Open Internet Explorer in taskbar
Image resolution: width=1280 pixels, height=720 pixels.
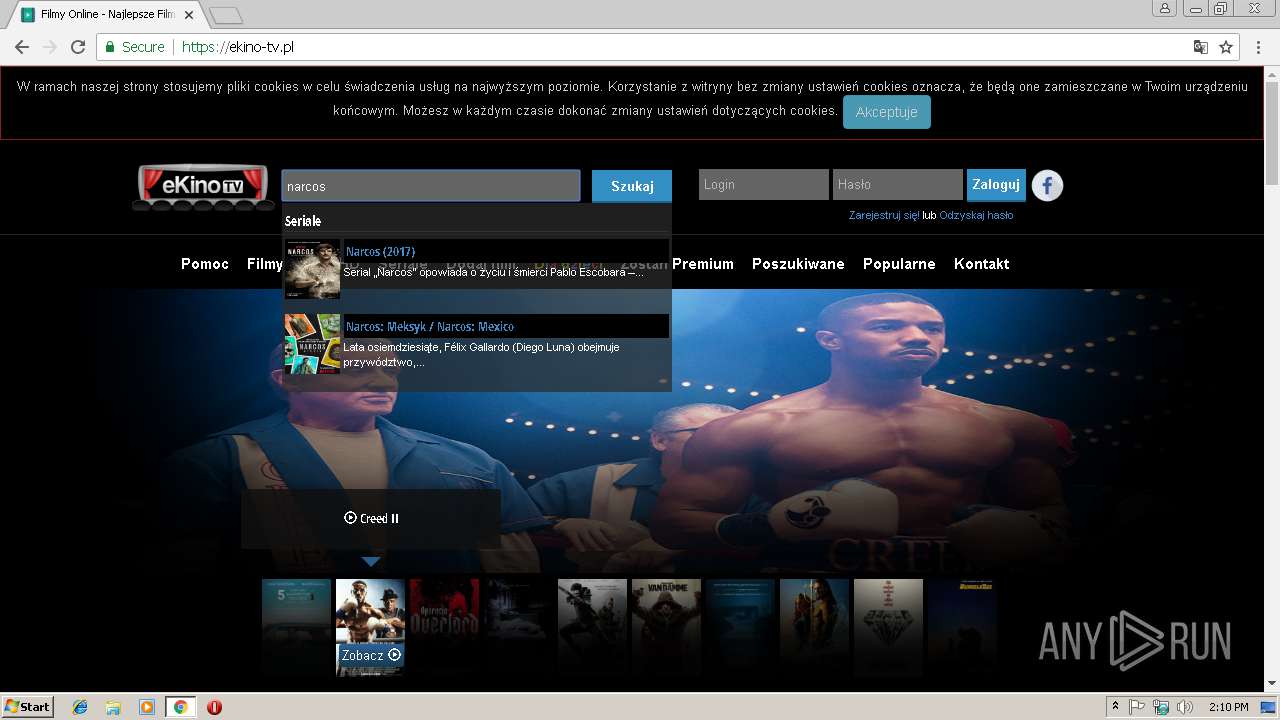[80, 707]
